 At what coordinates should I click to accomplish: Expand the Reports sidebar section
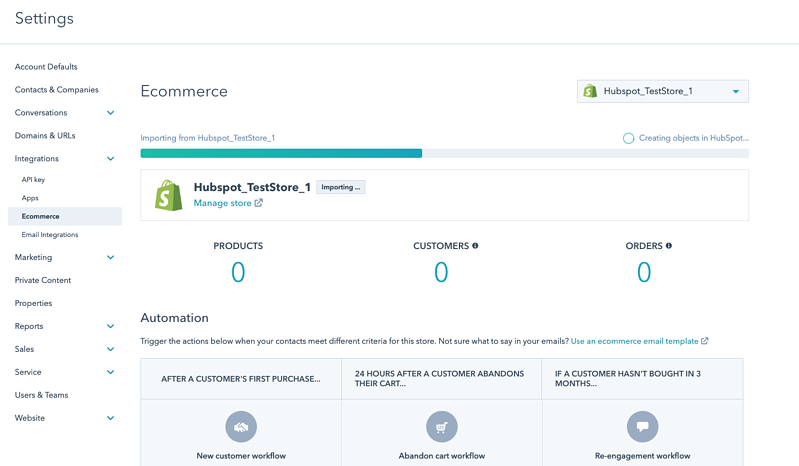pyautogui.click(x=110, y=327)
